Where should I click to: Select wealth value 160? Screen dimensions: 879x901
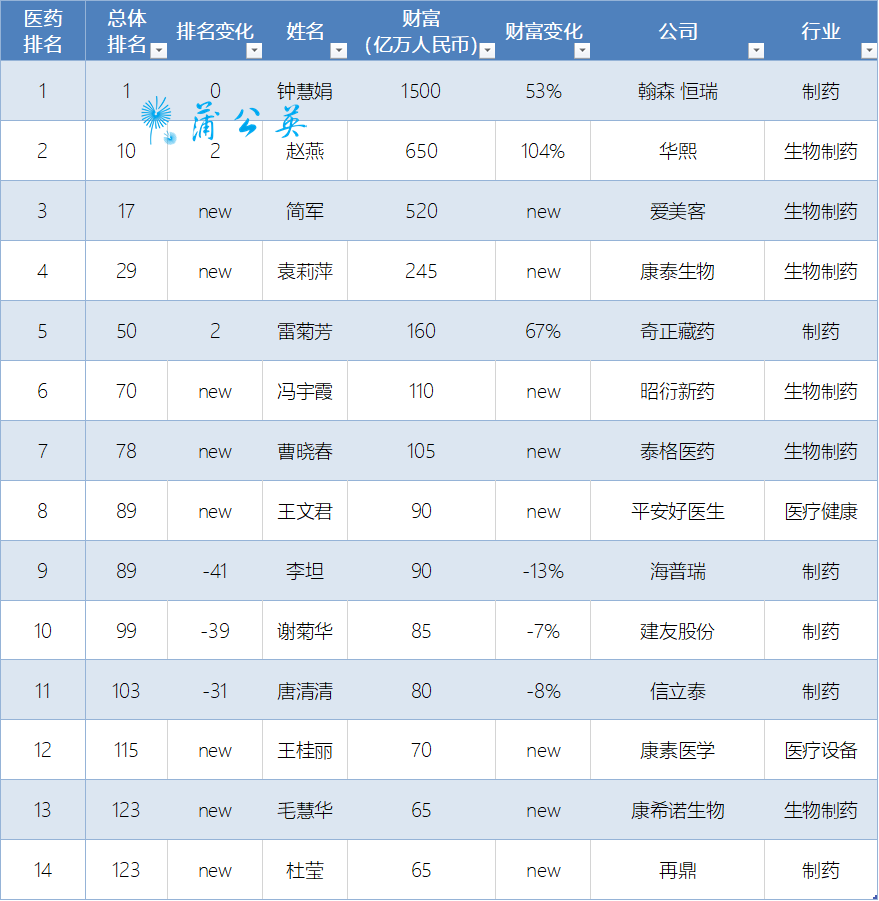point(421,331)
